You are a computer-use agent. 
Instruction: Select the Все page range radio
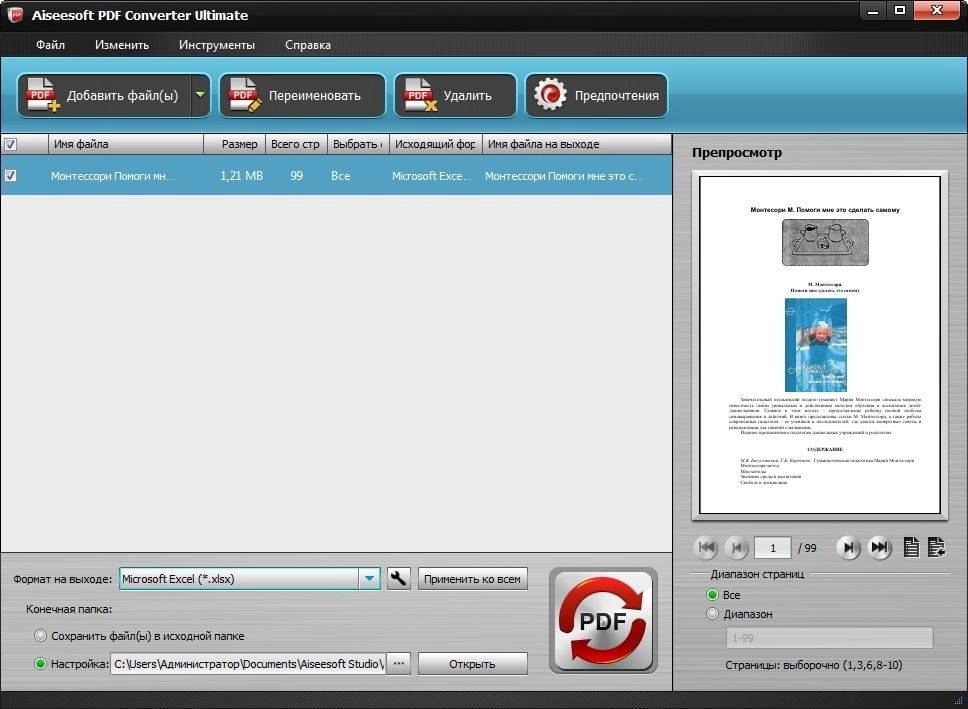(712, 595)
